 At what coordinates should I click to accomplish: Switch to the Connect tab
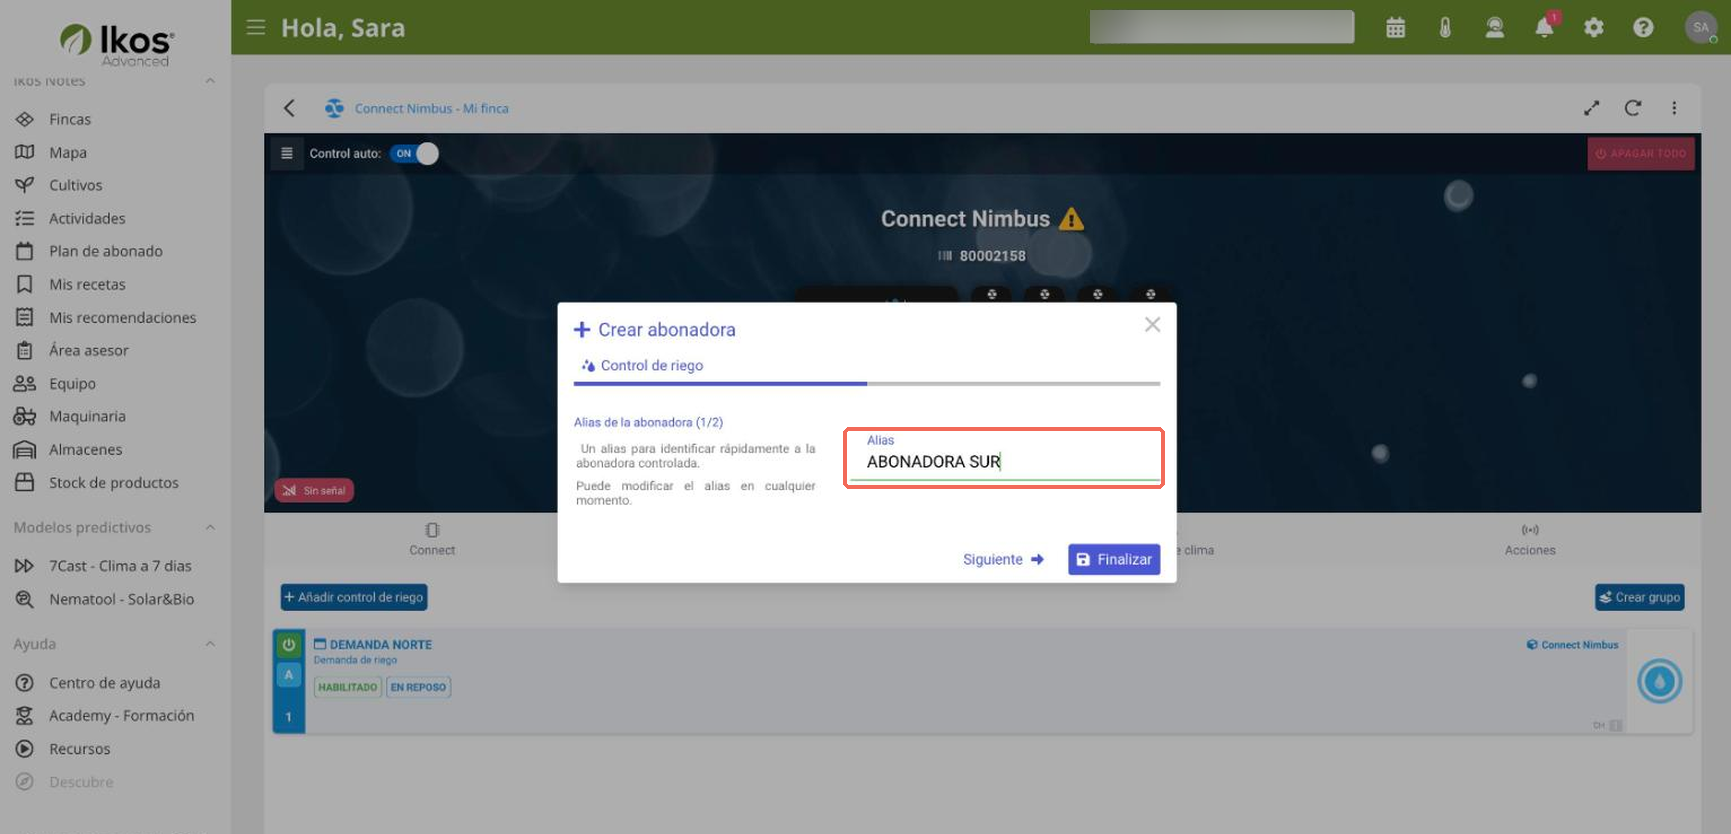point(432,539)
